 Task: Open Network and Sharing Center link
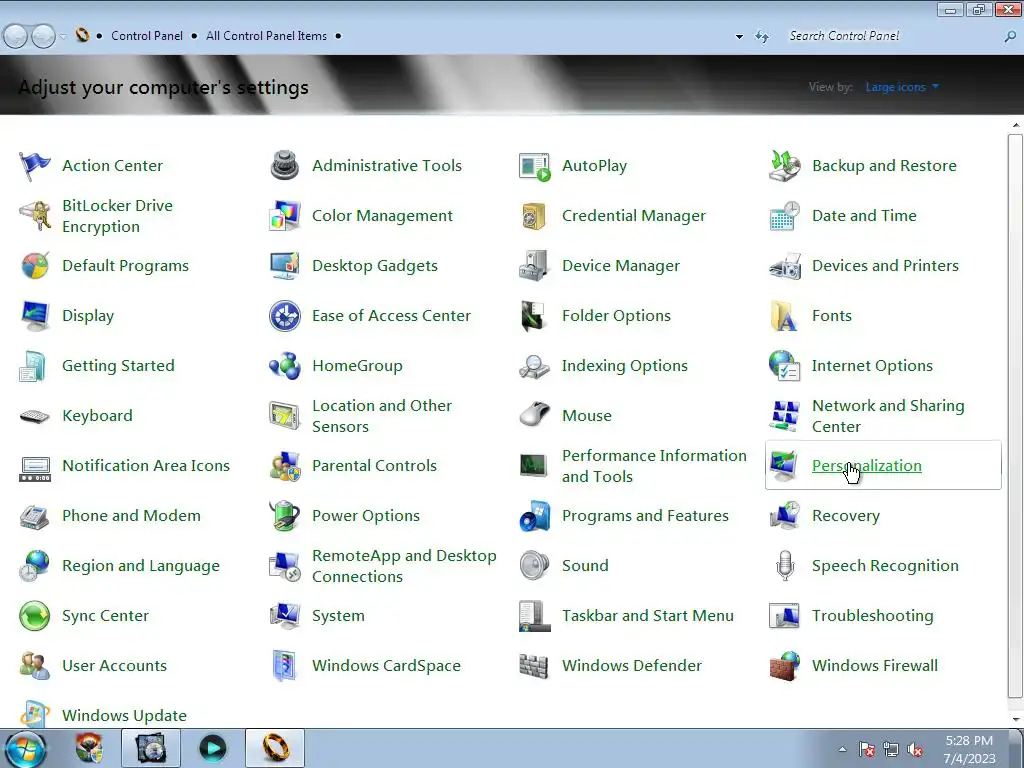click(x=888, y=416)
